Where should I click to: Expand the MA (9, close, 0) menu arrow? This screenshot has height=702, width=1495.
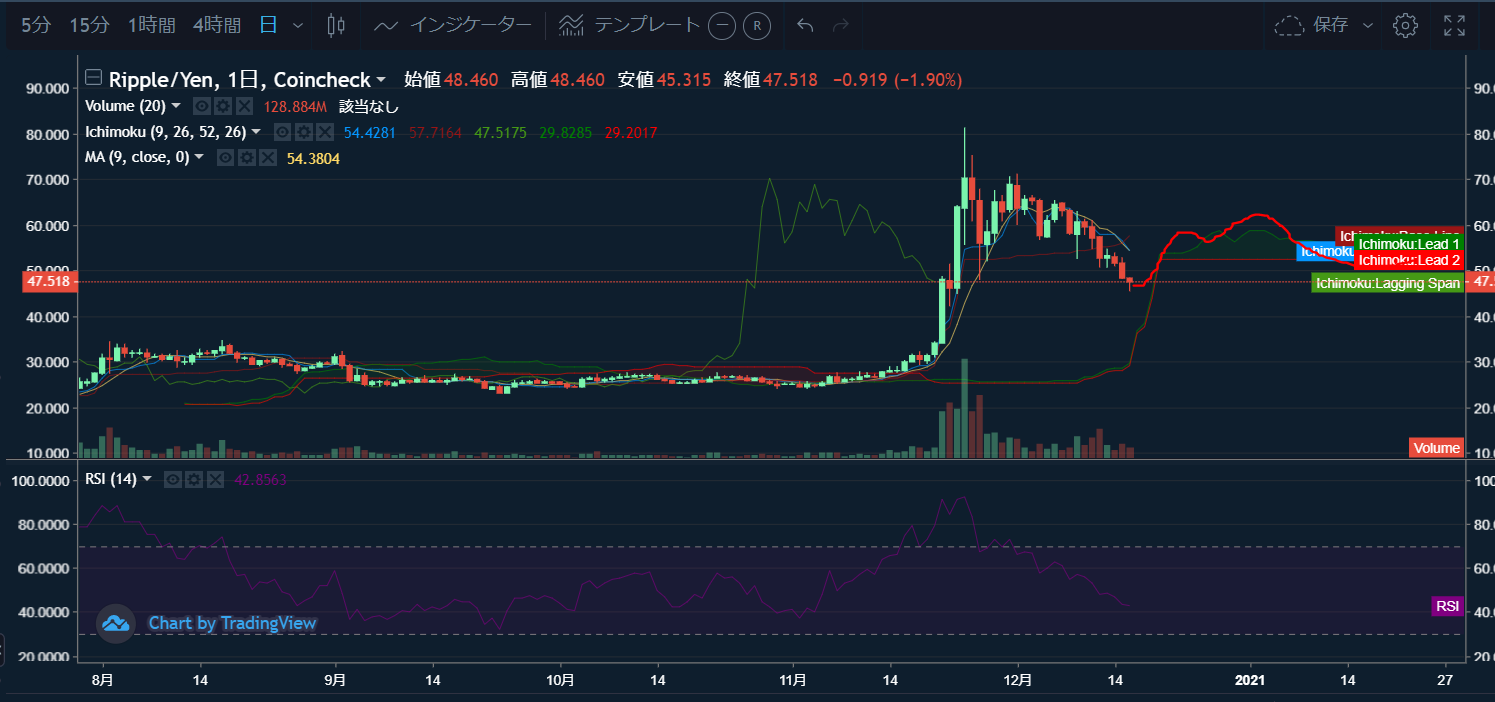coord(198,158)
